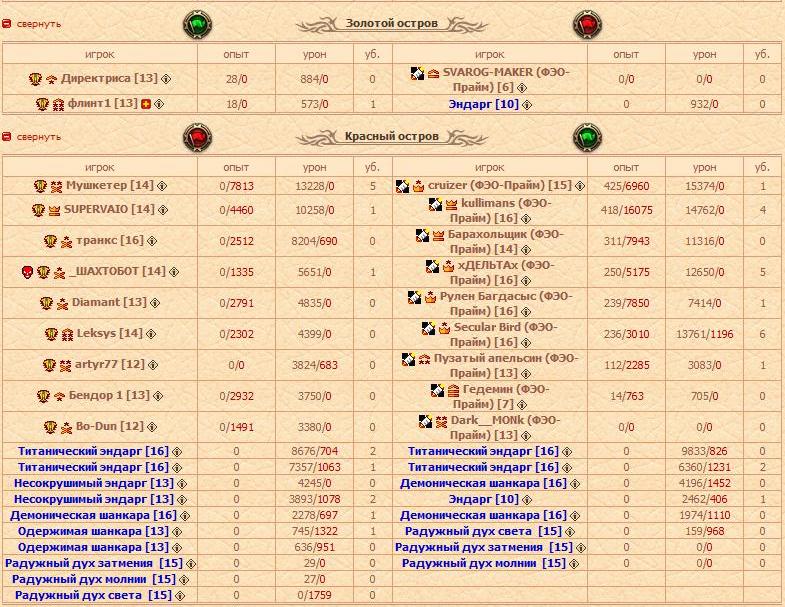
Task: Open info icon for Bo-Dun [12]
Action: 152,427
